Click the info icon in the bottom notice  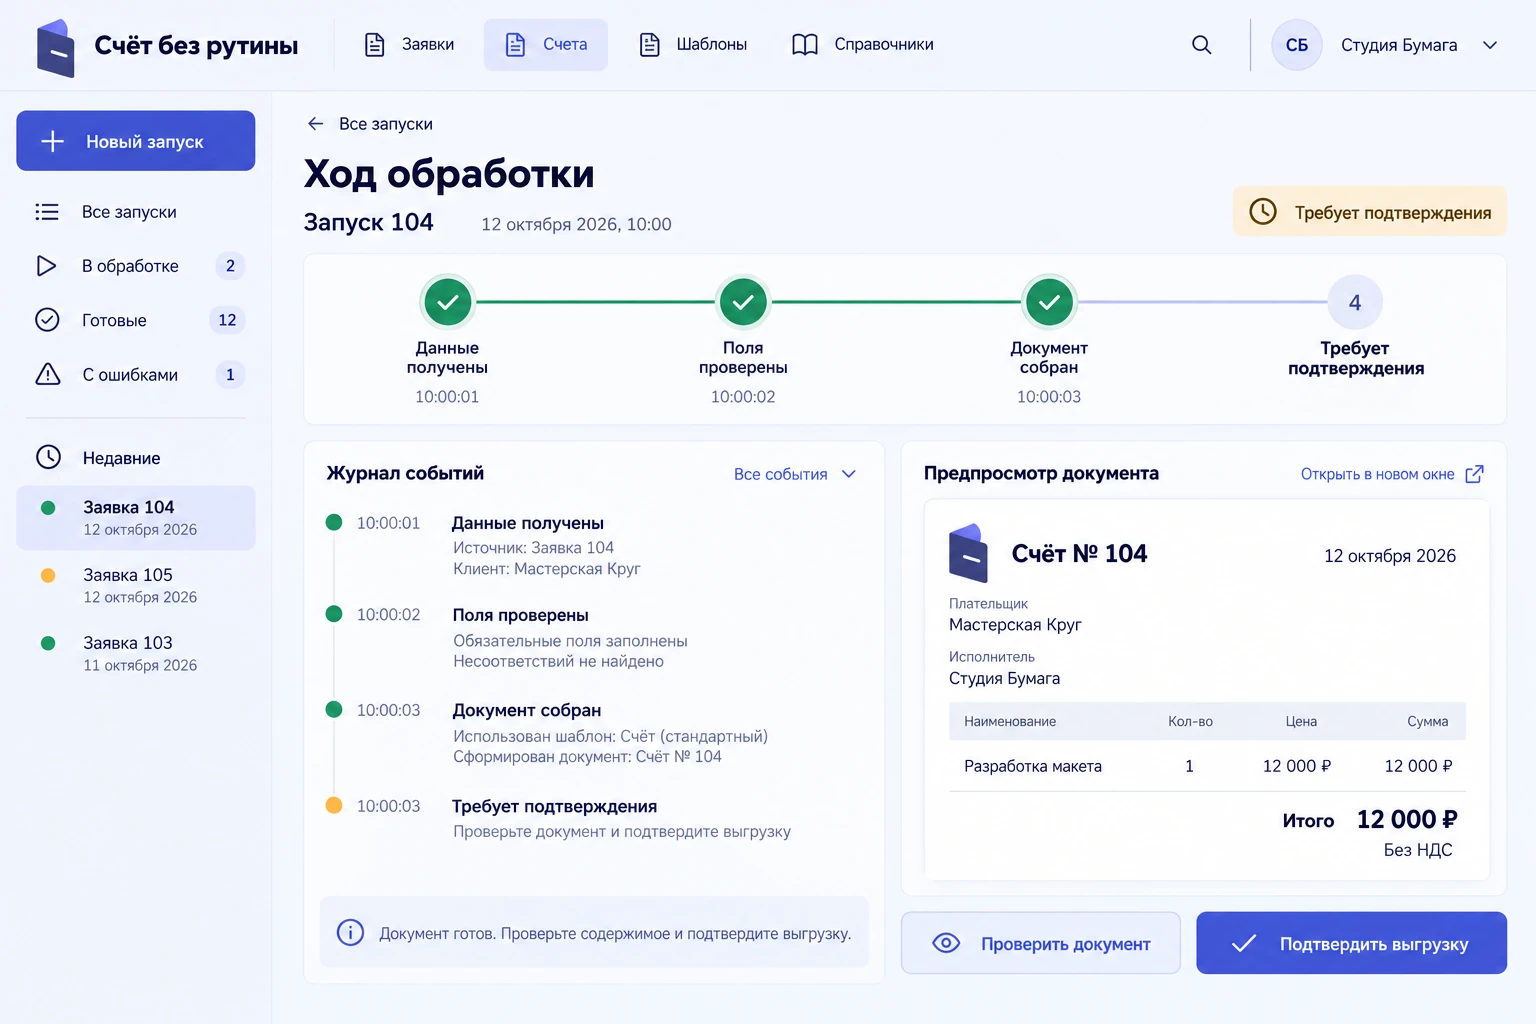350,932
